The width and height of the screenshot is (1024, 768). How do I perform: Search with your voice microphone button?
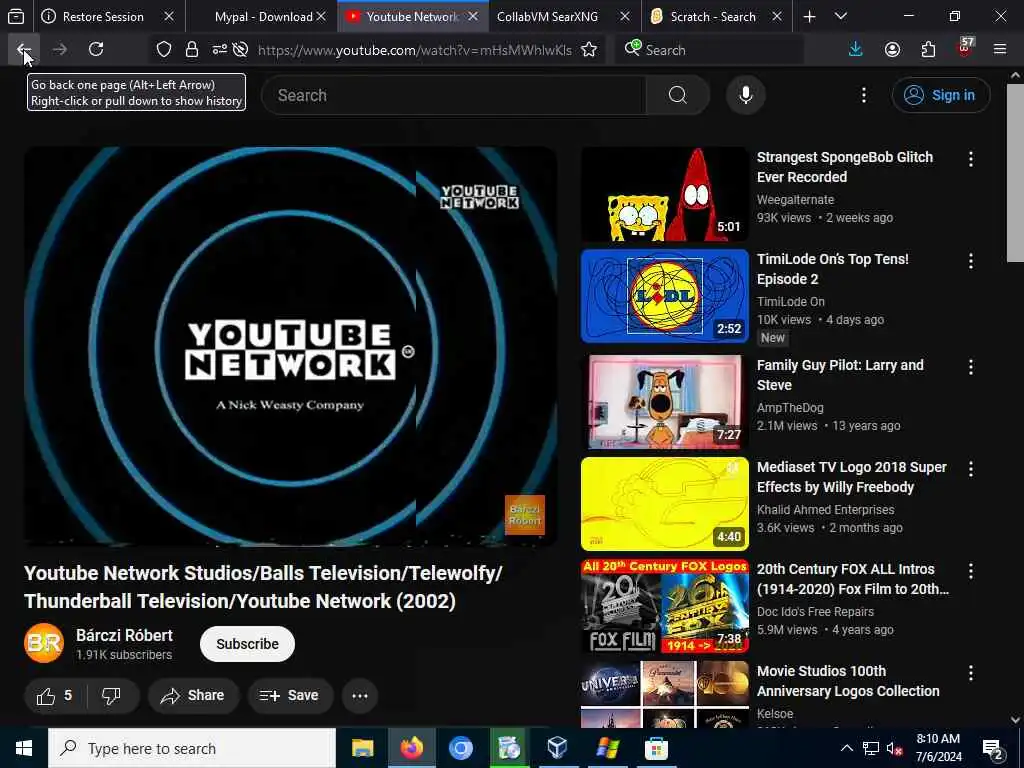coord(746,95)
